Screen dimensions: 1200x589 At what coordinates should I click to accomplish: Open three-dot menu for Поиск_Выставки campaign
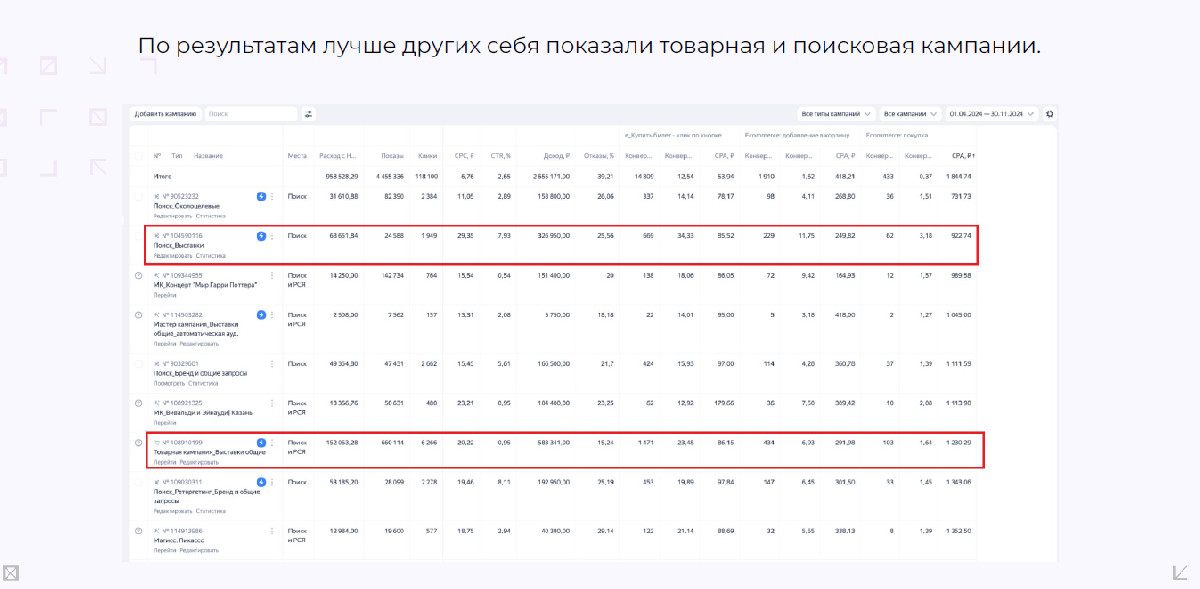pos(272,236)
